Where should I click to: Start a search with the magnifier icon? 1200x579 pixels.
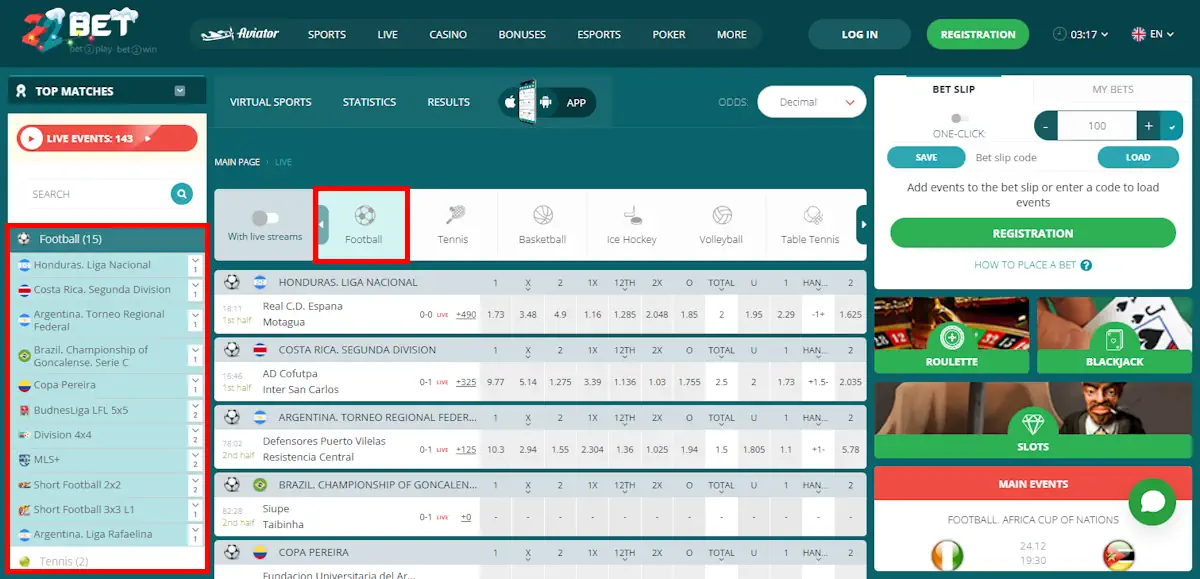pos(180,194)
